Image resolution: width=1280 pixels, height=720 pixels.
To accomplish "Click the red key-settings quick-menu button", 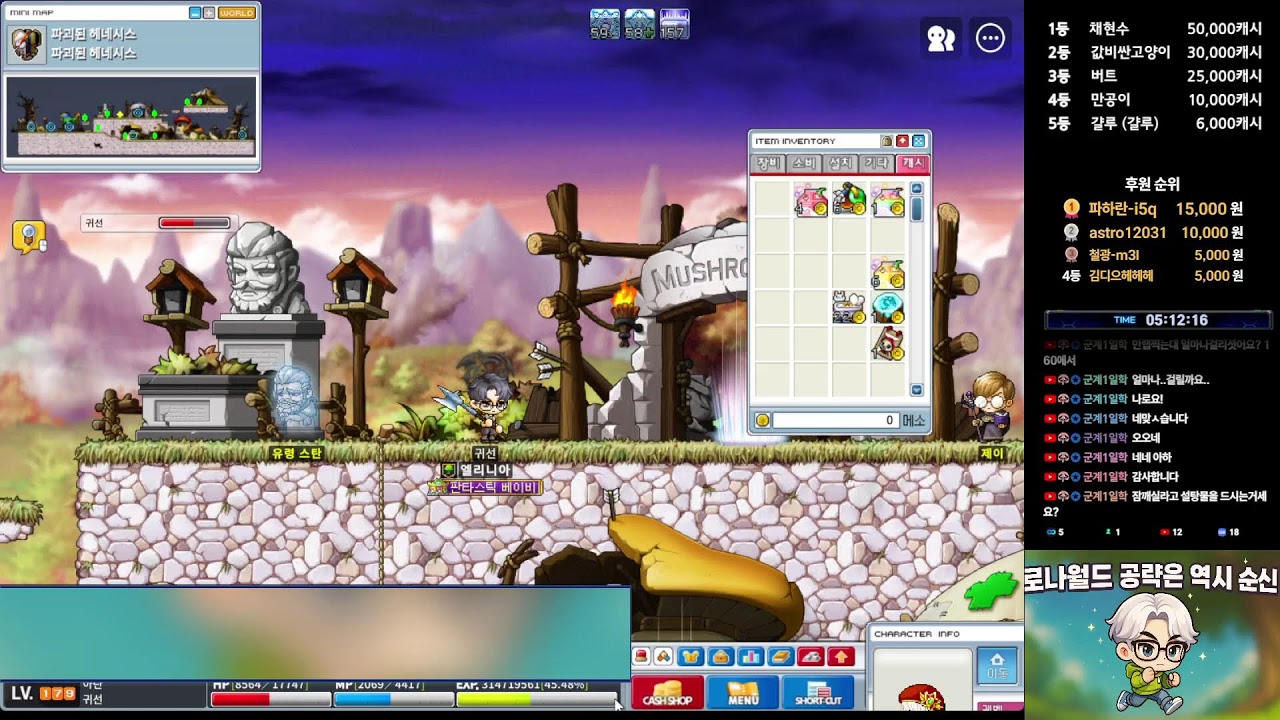I will coord(810,657).
